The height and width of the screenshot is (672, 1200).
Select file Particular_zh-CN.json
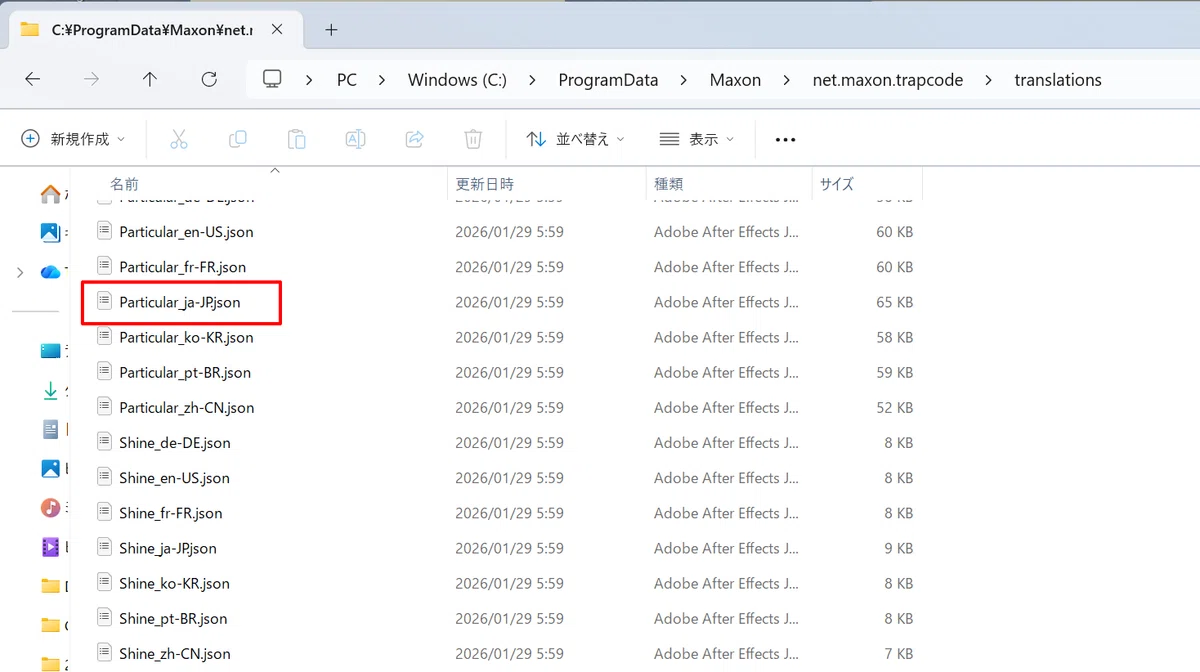(186, 407)
